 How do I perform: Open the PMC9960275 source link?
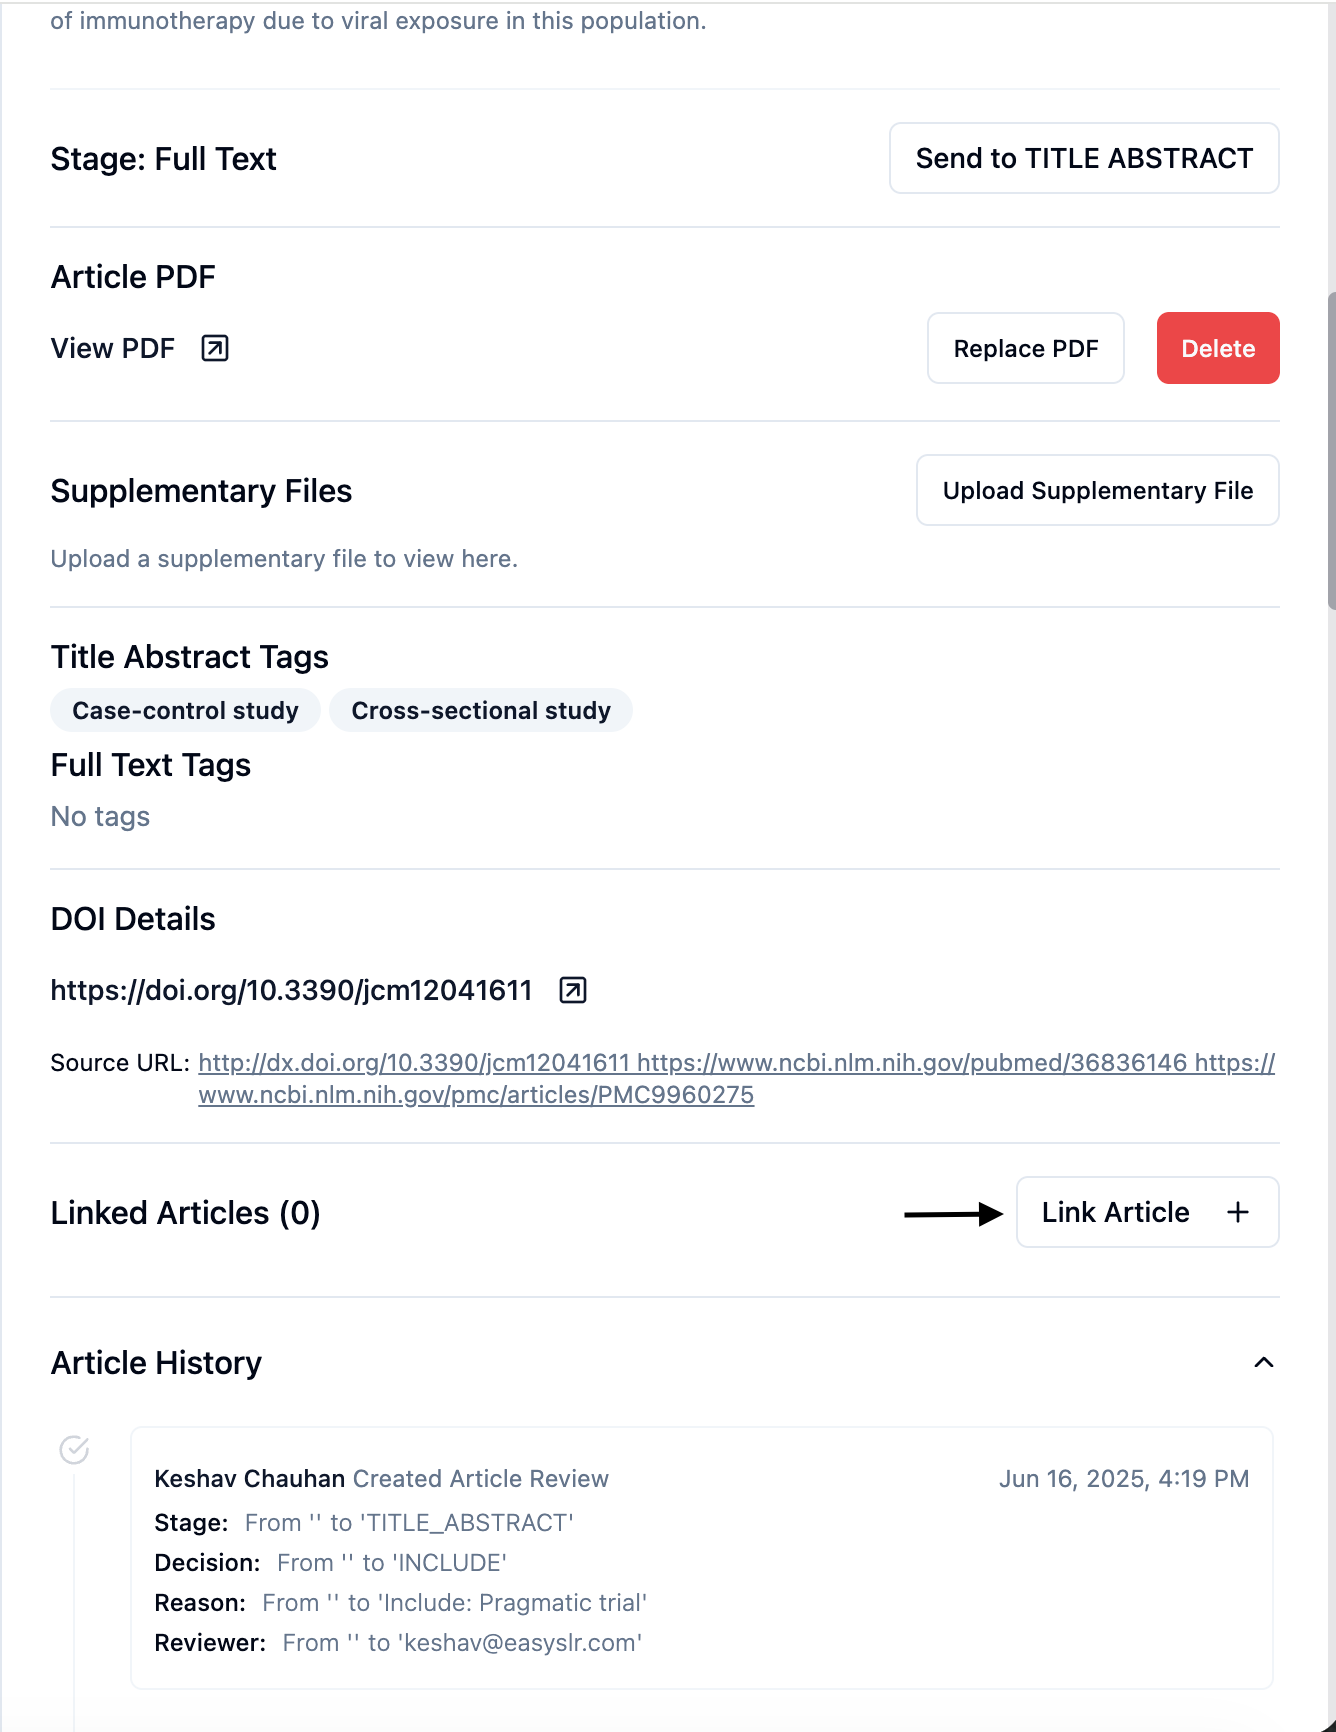[x=476, y=1095]
